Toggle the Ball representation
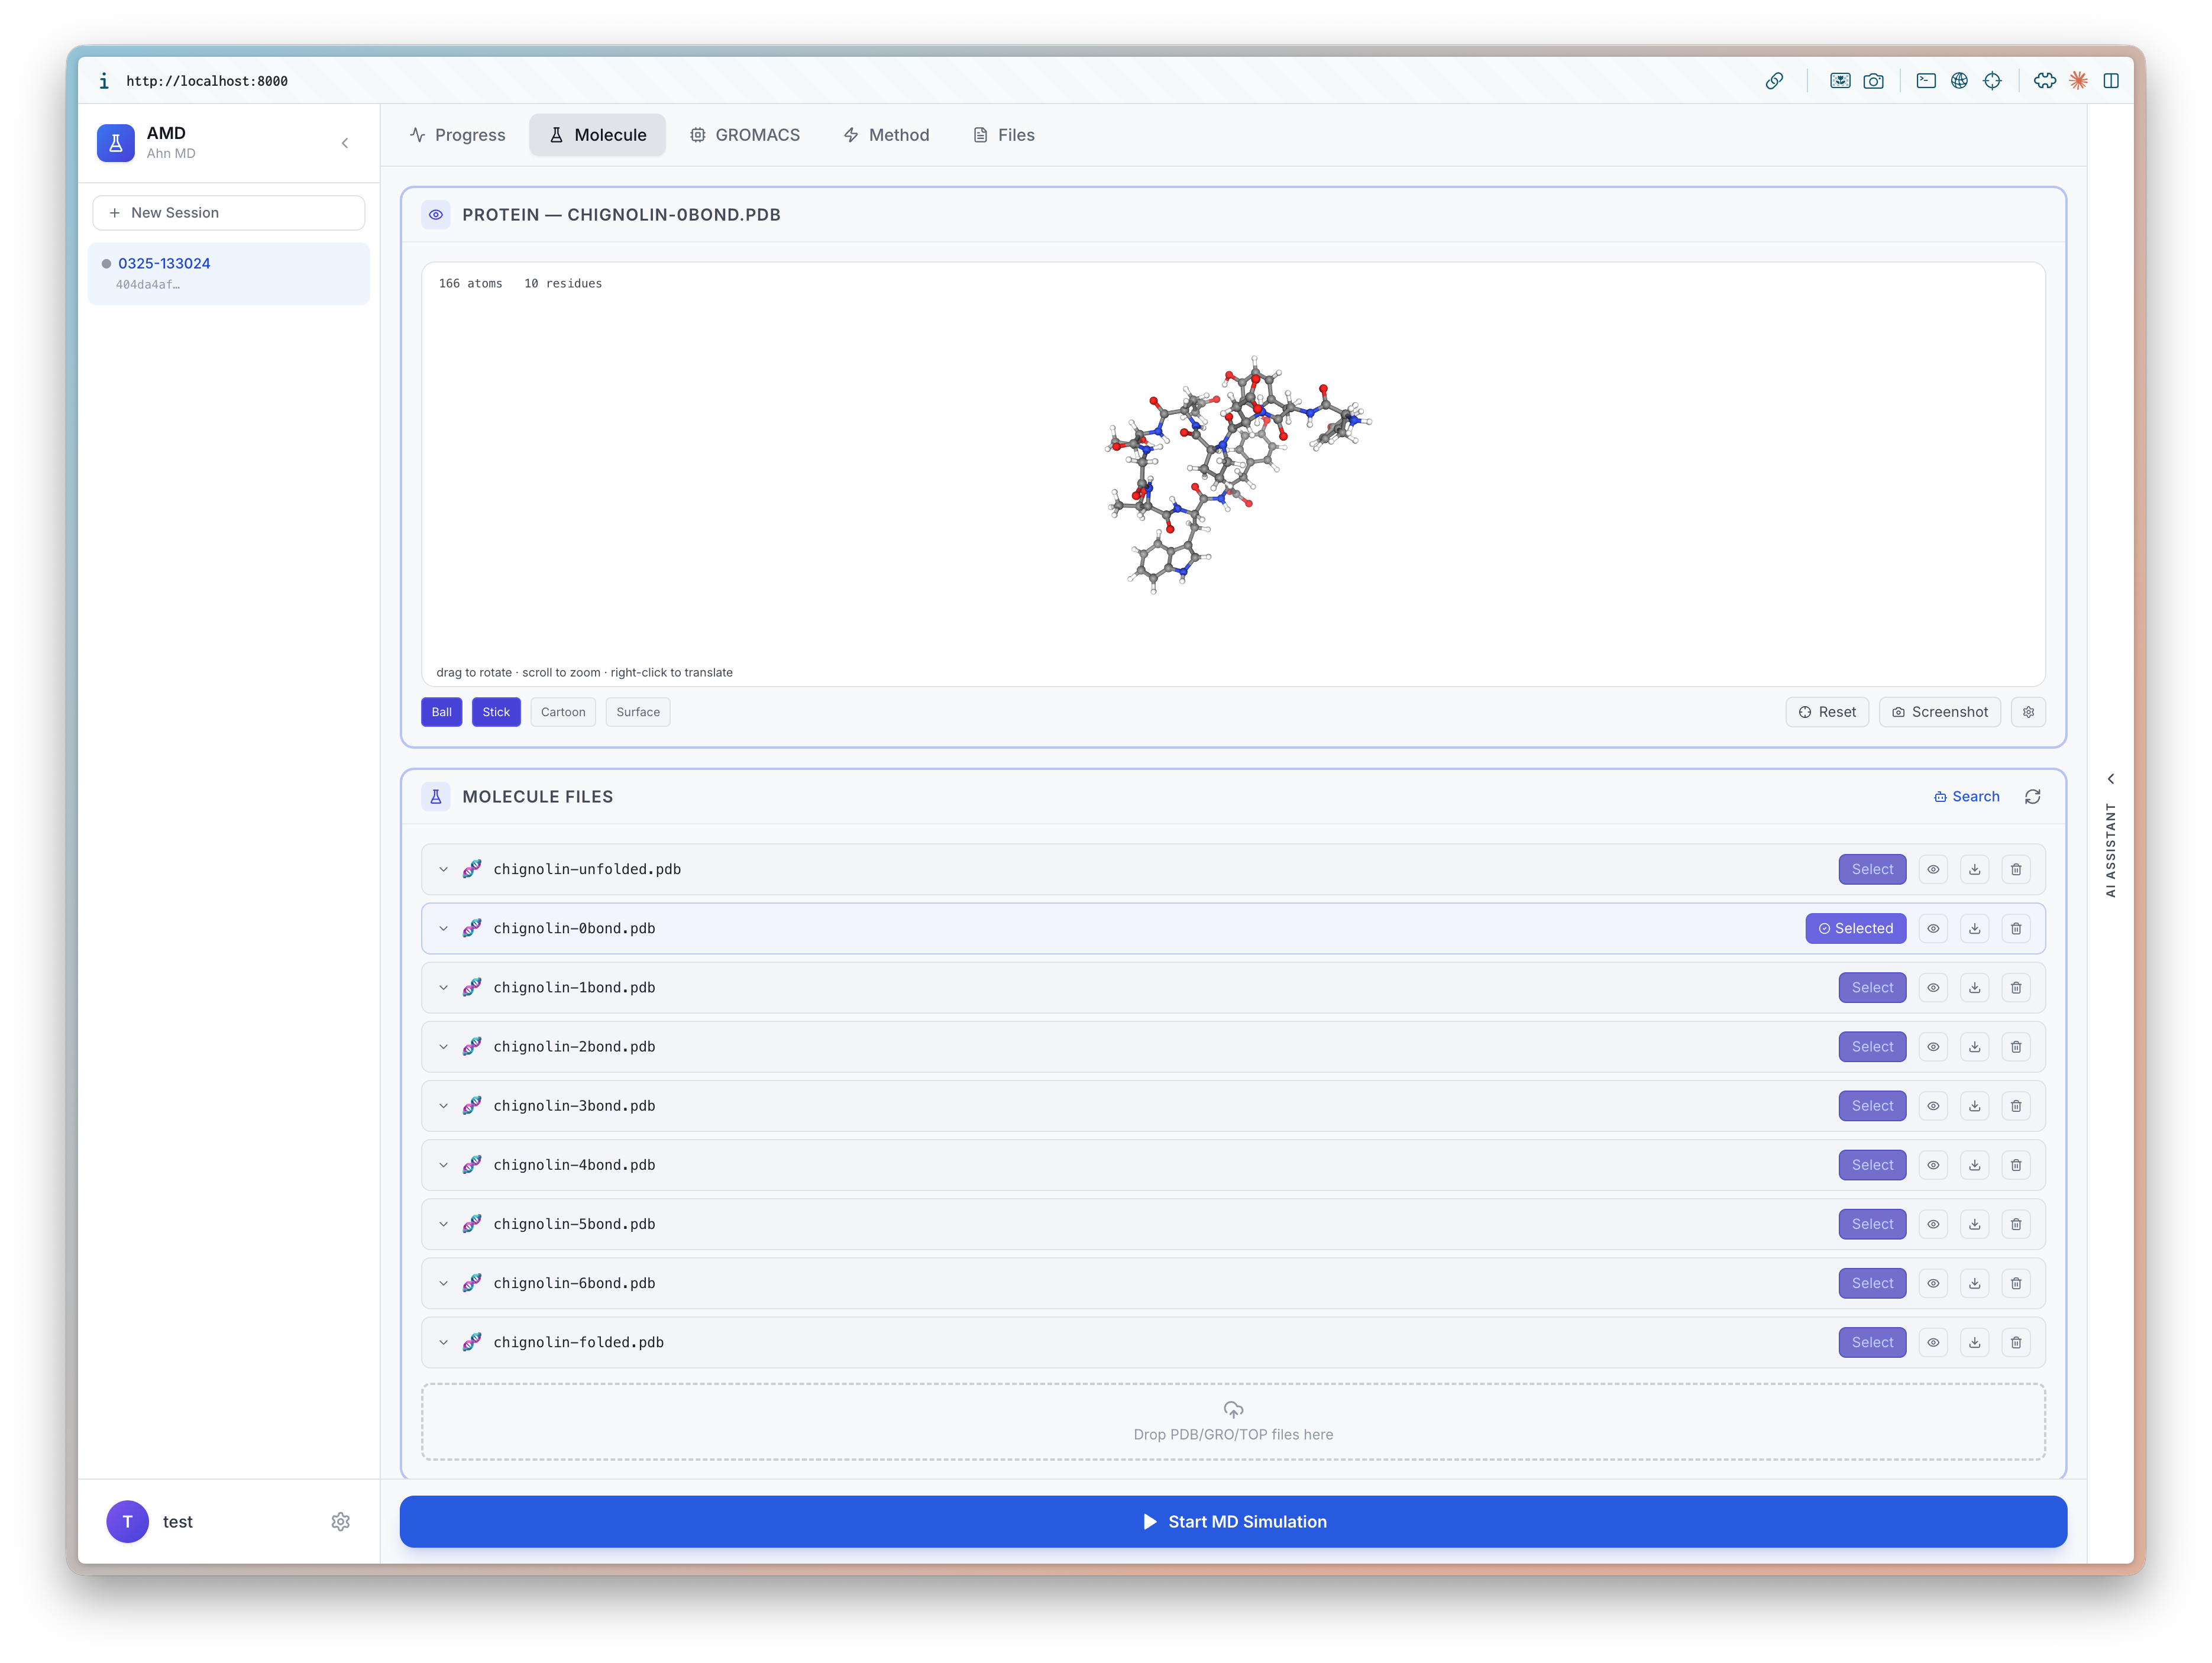The height and width of the screenshot is (1663, 2212). (x=441, y=712)
